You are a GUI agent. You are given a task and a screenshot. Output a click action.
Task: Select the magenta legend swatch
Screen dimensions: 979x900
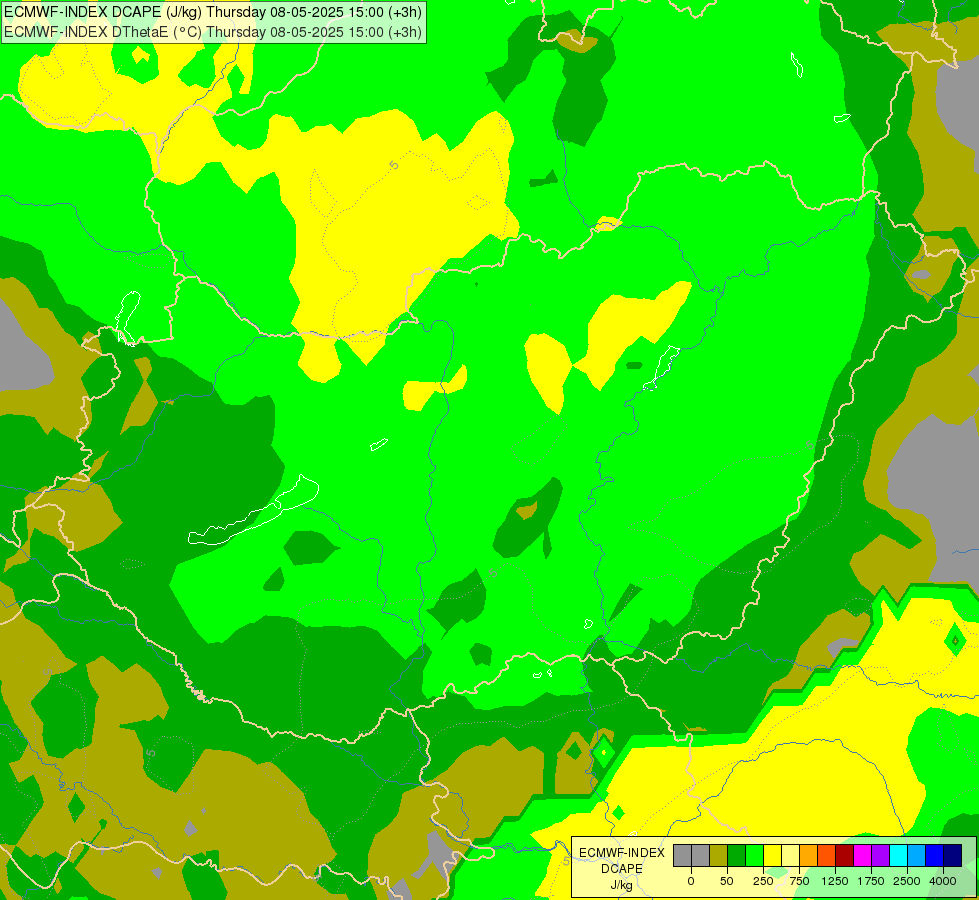pos(863,855)
